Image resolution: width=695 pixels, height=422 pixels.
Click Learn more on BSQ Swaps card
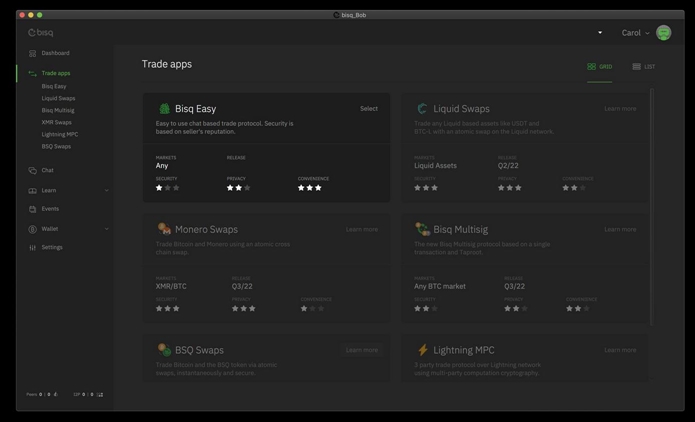[x=362, y=350]
